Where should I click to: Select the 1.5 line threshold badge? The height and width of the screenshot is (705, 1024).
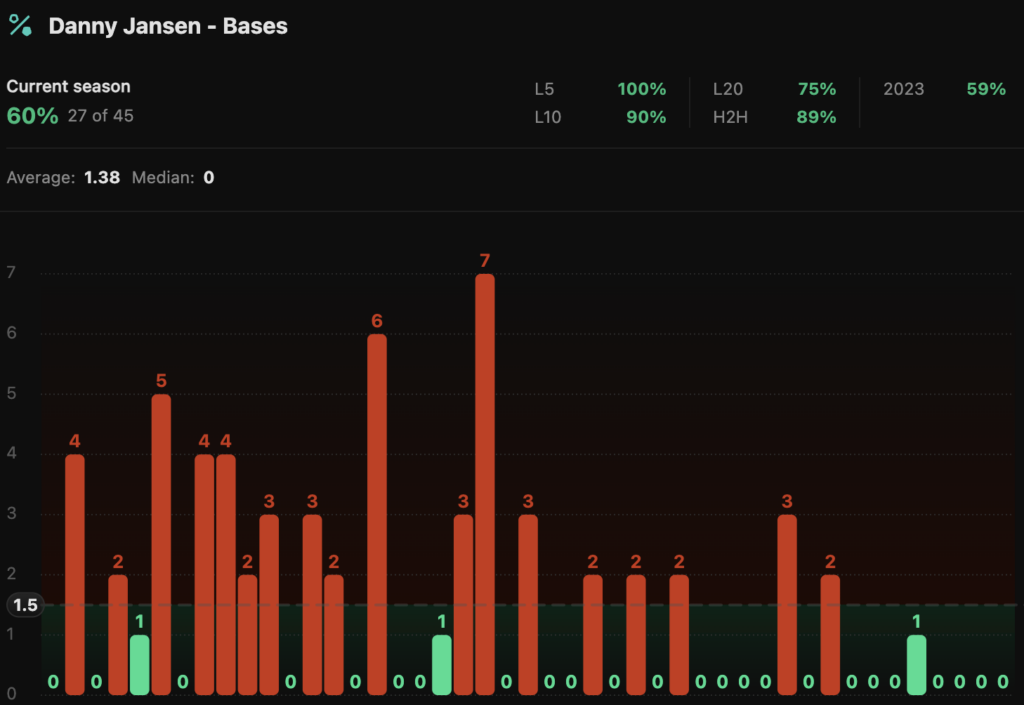coord(25,605)
